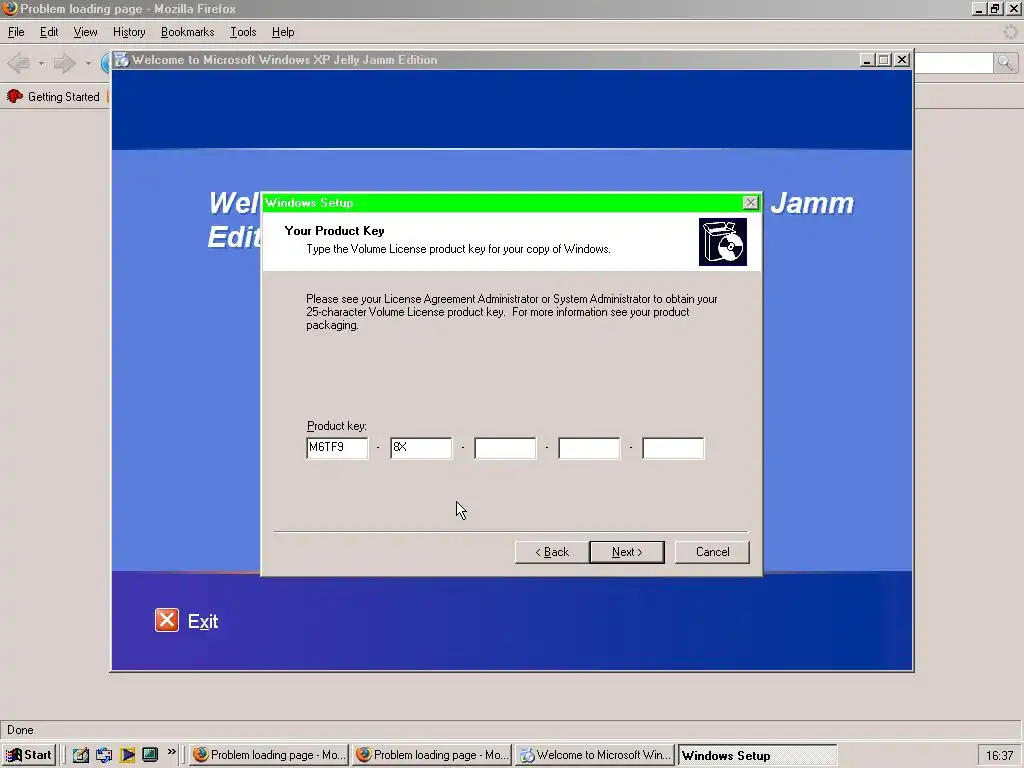Click the Firefox logo in title bar
This screenshot has width=1024, height=768.
pyautogui.click(x=10, y=8)
